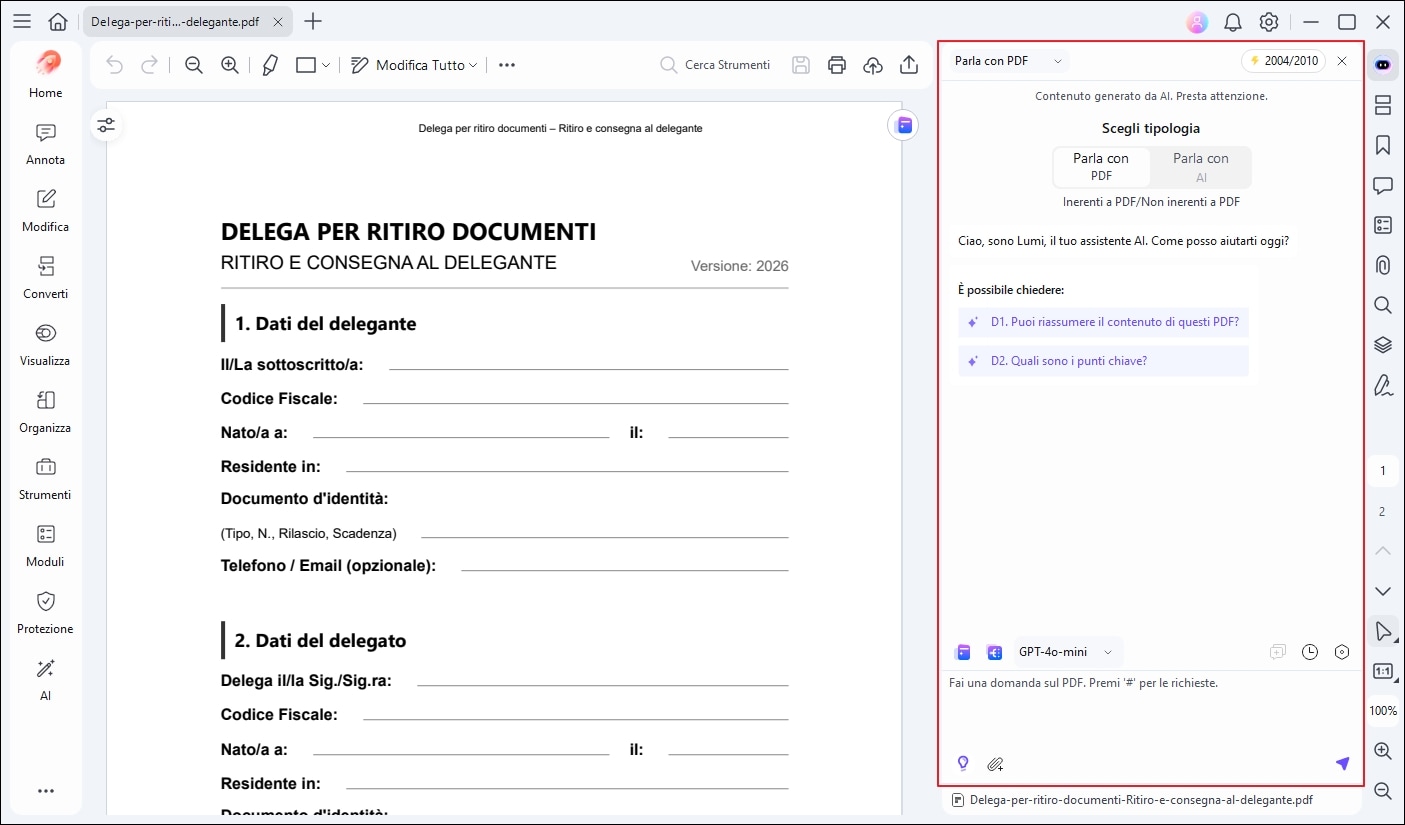The width and height of the screenshot is (1405, 825).
Task: Open the Moduli tool panel
Action: (x=46, y=546)
